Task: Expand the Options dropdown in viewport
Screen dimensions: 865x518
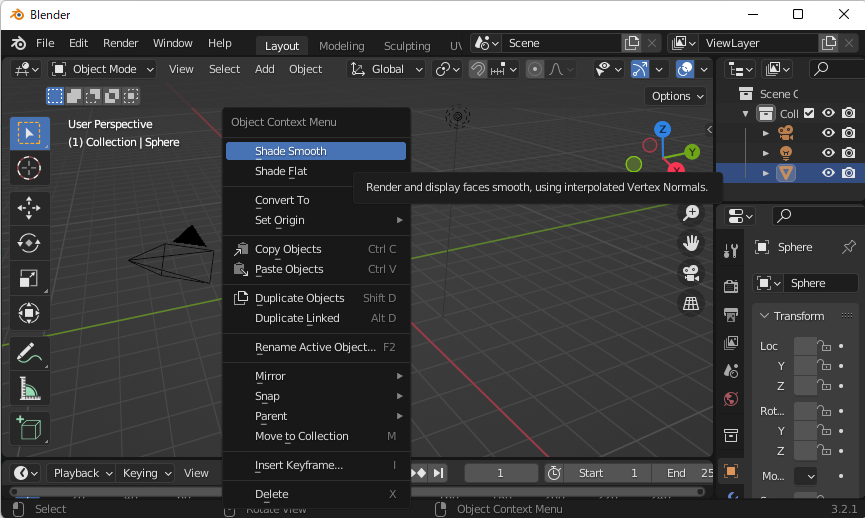Action: pyautogui.click(x=677, y=96)
